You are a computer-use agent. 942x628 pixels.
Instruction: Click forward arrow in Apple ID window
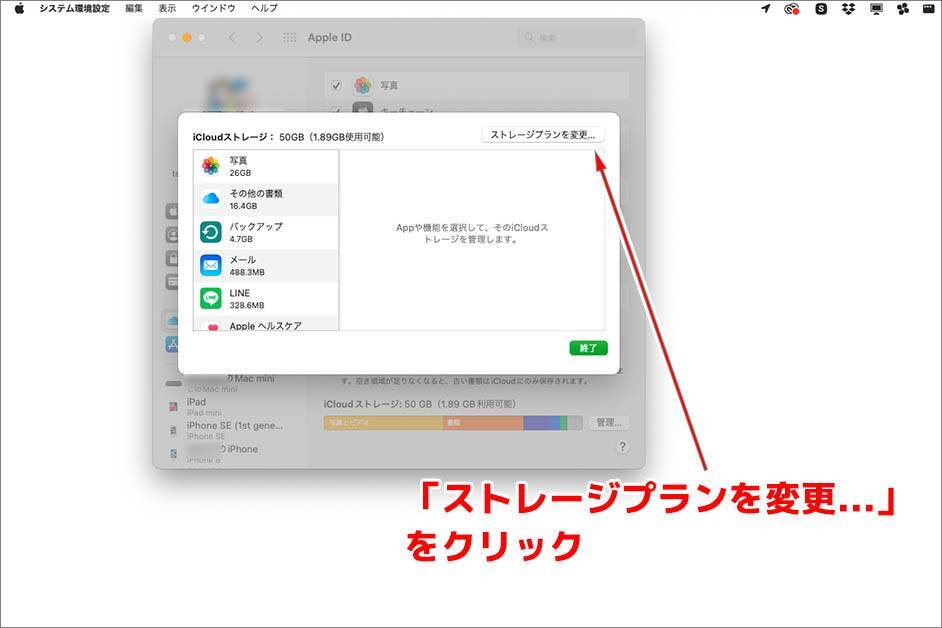point(259,37)
